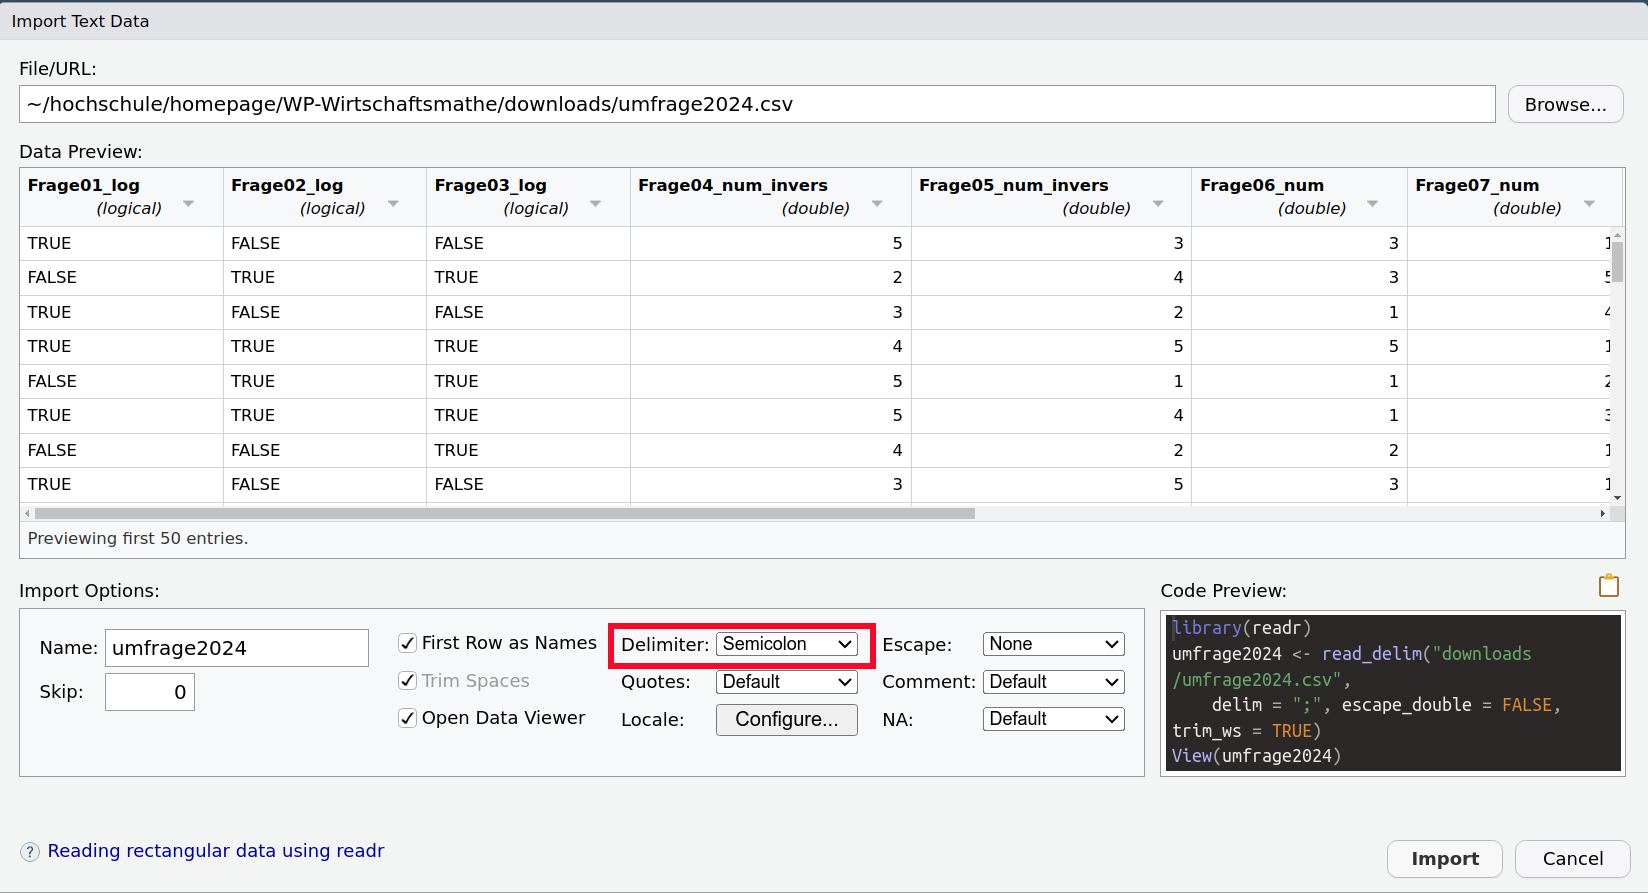Toggle the Trim Spaces checkbox
The image size is (1648, 893).
(408, 681)
